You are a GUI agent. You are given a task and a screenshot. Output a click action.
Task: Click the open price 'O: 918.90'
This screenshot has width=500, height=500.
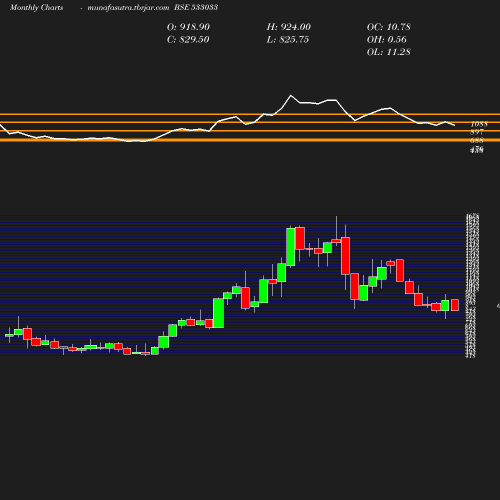click(x=188, y=27)
